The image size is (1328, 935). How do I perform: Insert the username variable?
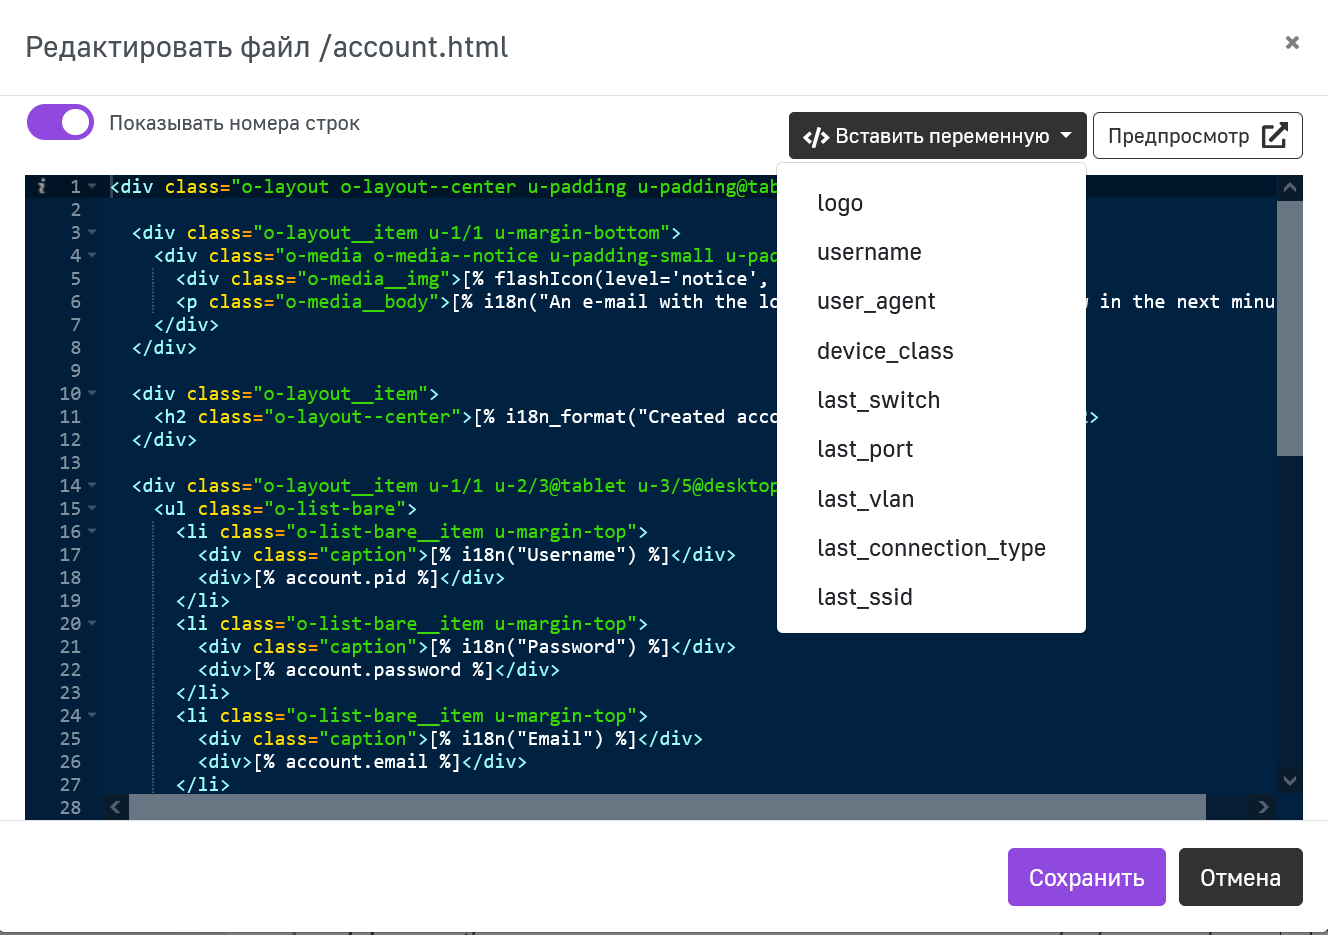click(869, 252)
